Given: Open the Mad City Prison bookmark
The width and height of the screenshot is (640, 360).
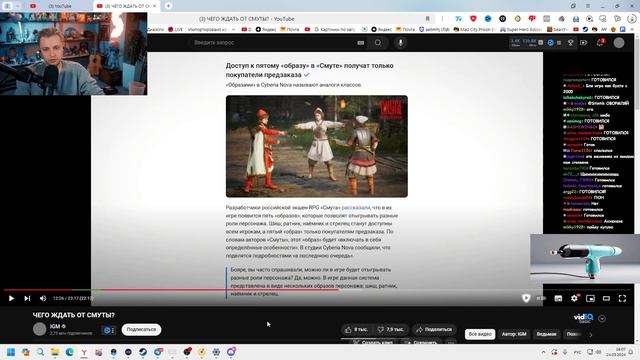Looking at the screenshot, I should coord(474,29).
